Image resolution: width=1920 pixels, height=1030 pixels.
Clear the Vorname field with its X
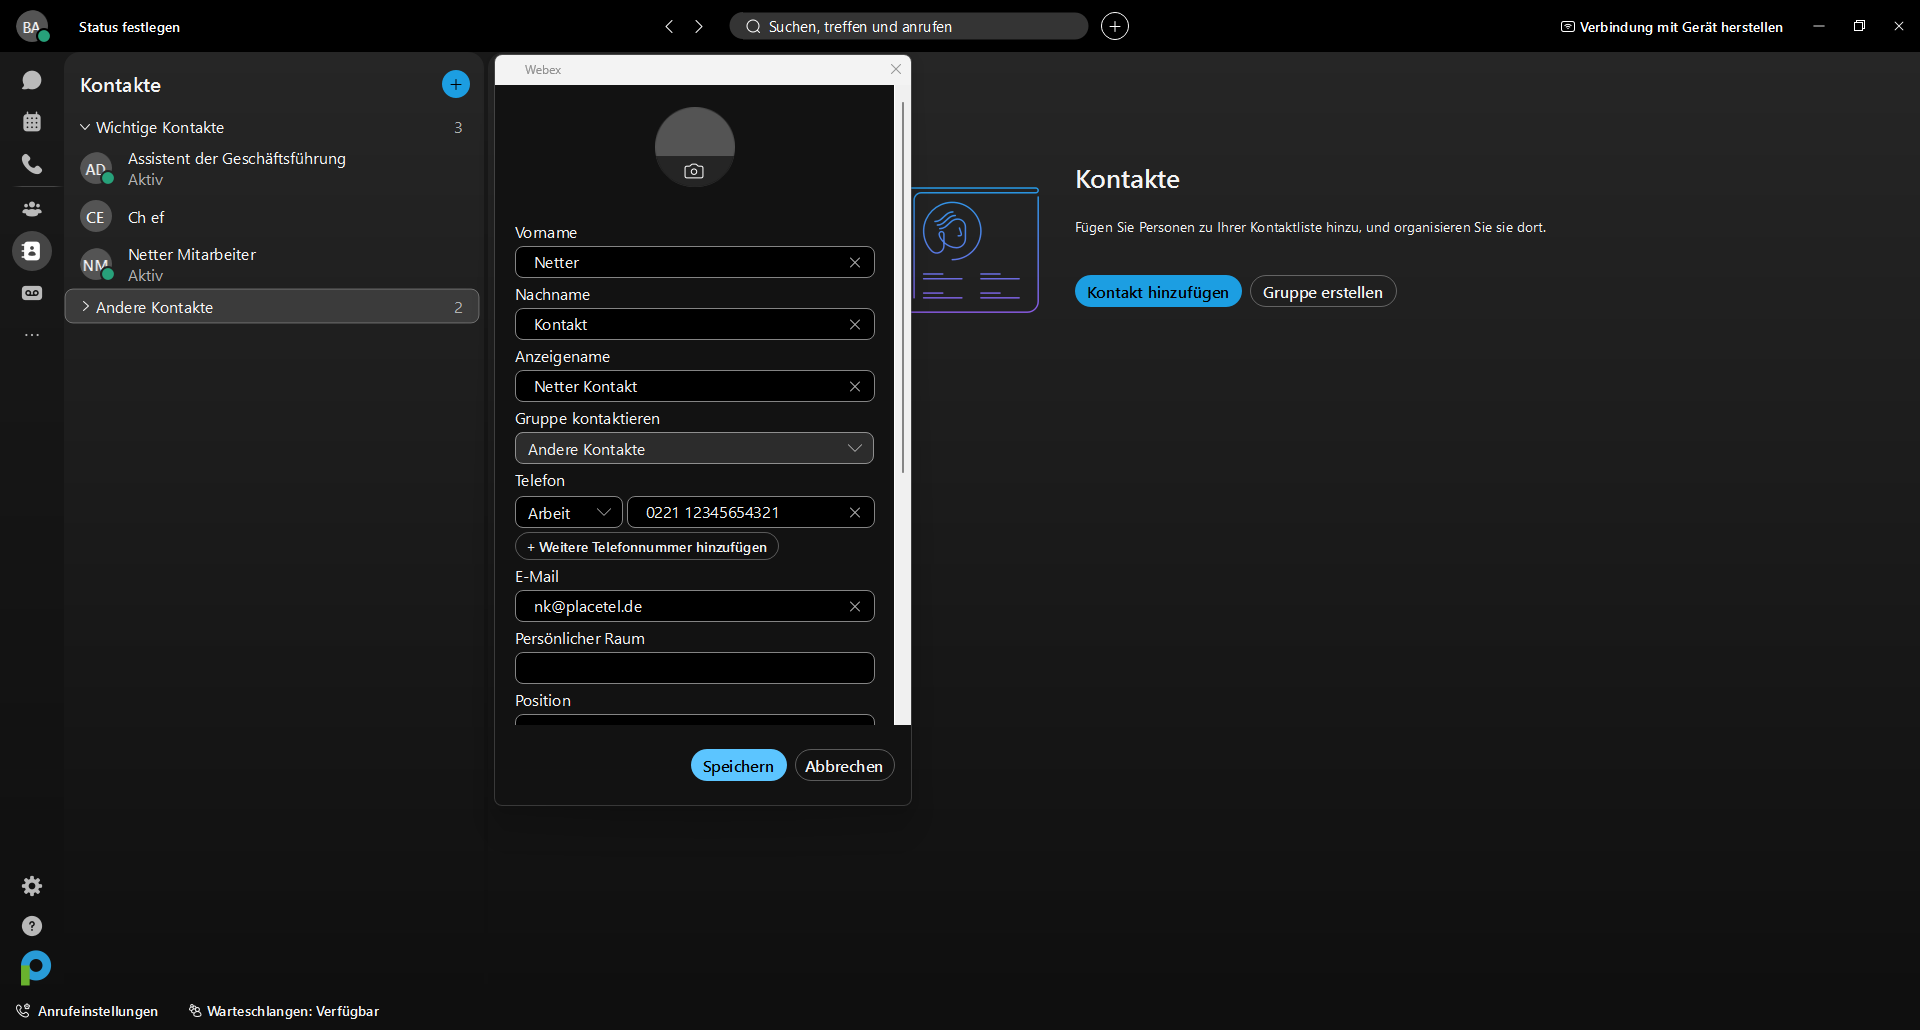click(855, 262)
